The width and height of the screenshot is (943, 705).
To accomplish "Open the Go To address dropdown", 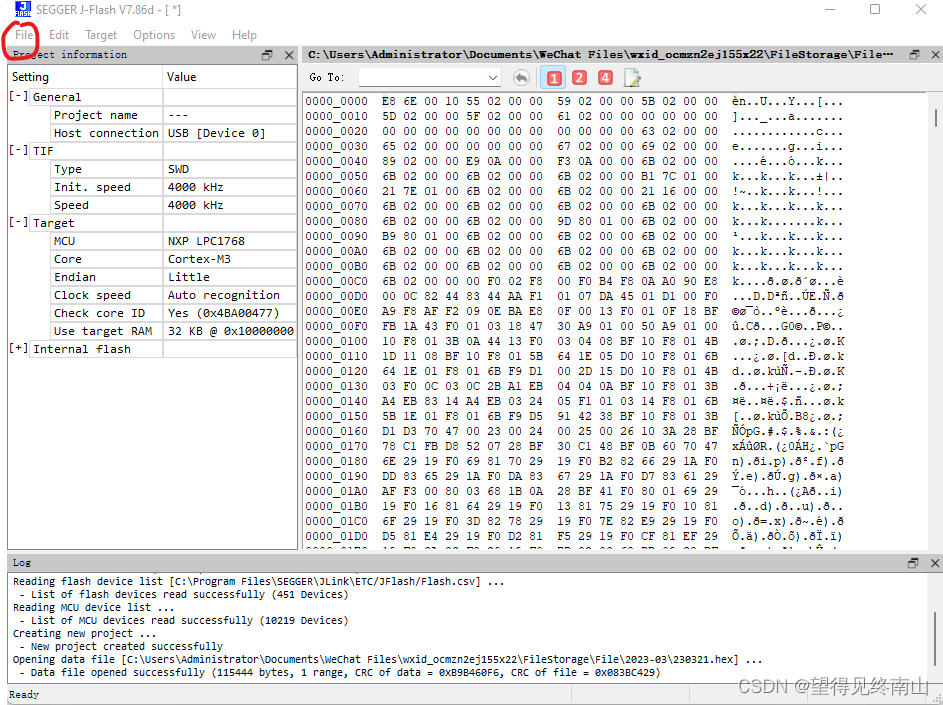I will coord(493,78).
